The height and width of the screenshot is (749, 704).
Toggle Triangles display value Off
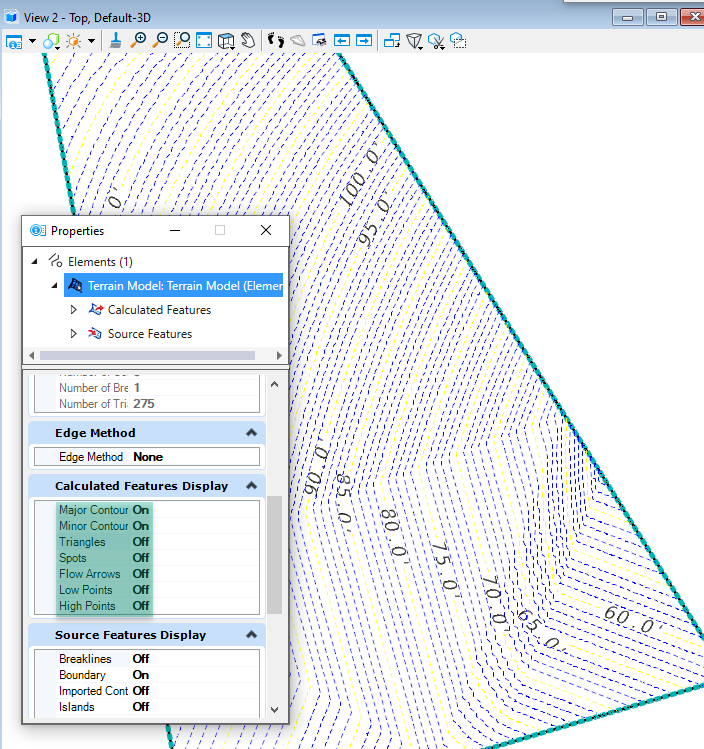(x=141, y=542)
